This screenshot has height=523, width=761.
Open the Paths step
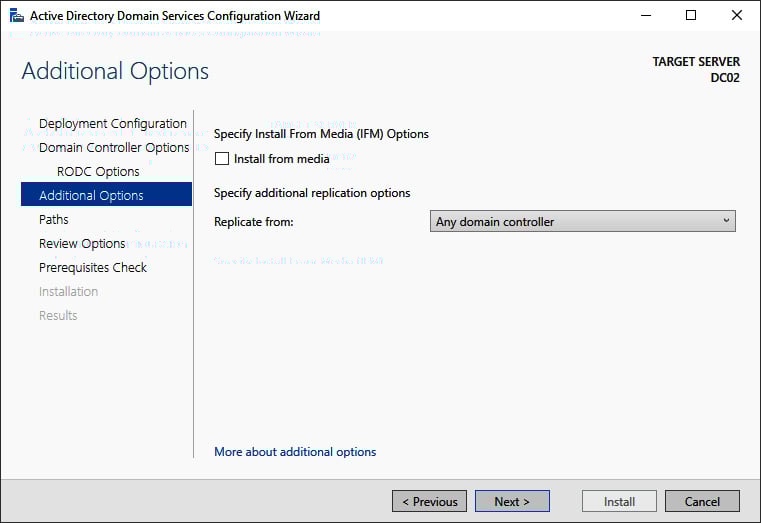[53, 219]
